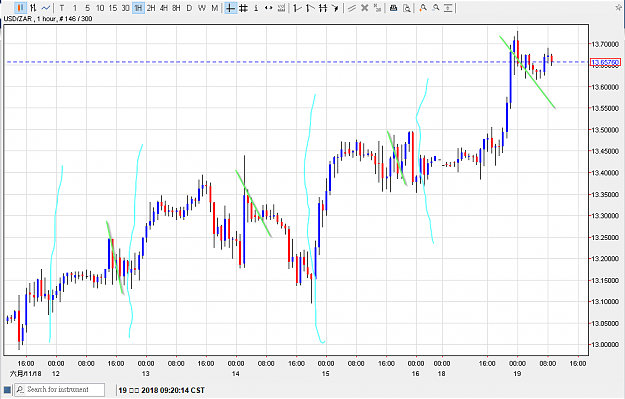This screenshot has width=625, height=399.
Task: Zoom out of the chart
Action: (x=436, y=8)
